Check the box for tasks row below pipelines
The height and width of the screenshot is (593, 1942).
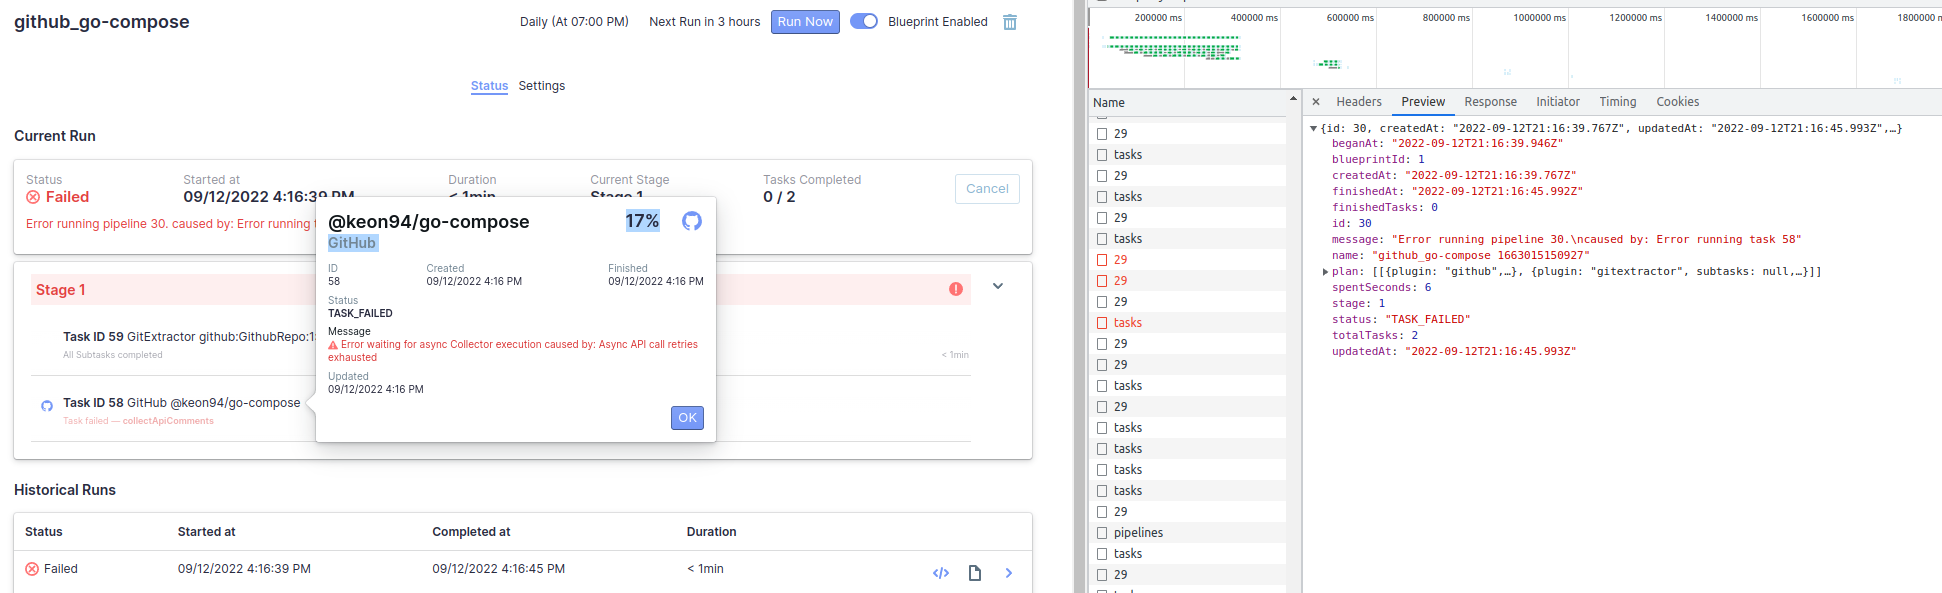[1102, 554]
